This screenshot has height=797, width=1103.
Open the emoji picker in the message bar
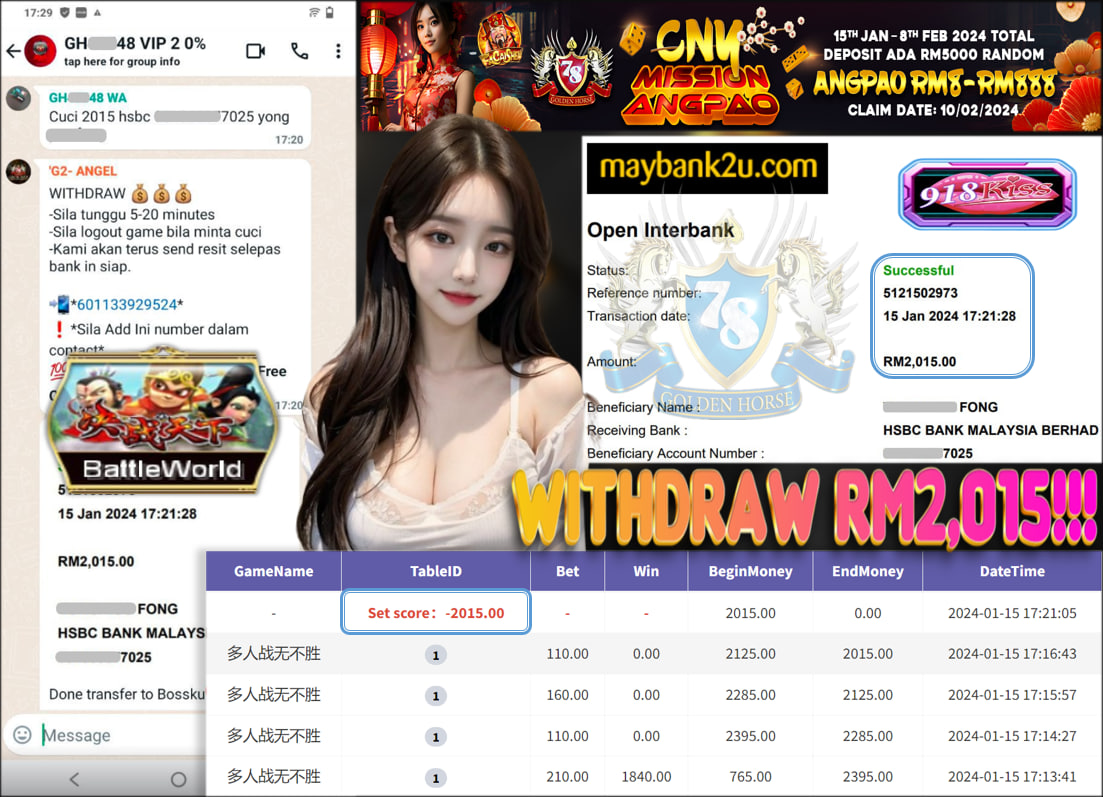pyautogui.click(x=23, y=735)
